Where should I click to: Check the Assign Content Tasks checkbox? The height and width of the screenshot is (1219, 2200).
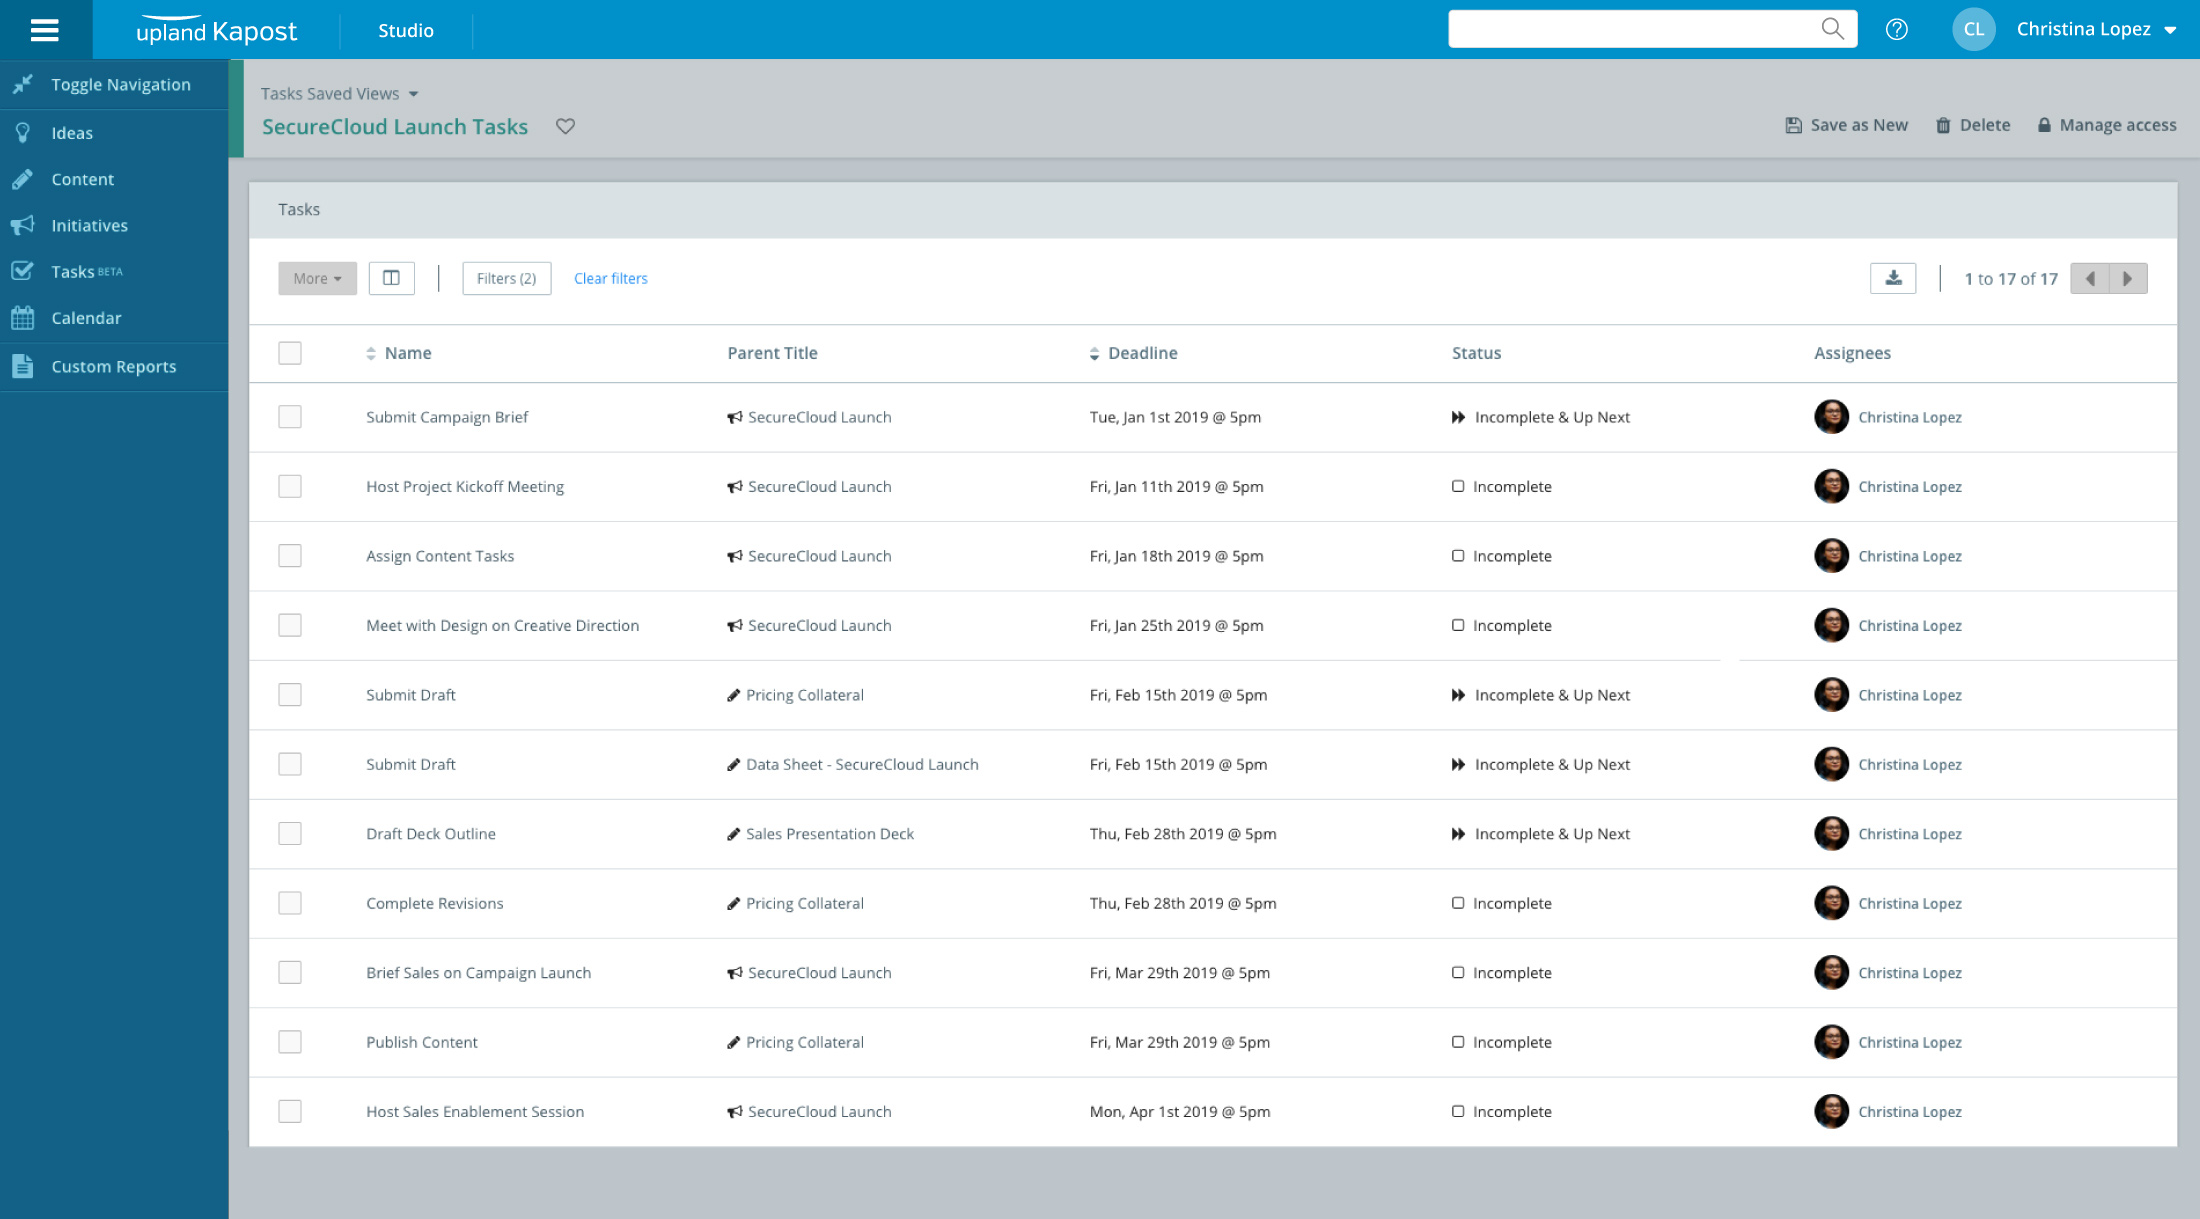pyautogui.click(x=290, y=556)
